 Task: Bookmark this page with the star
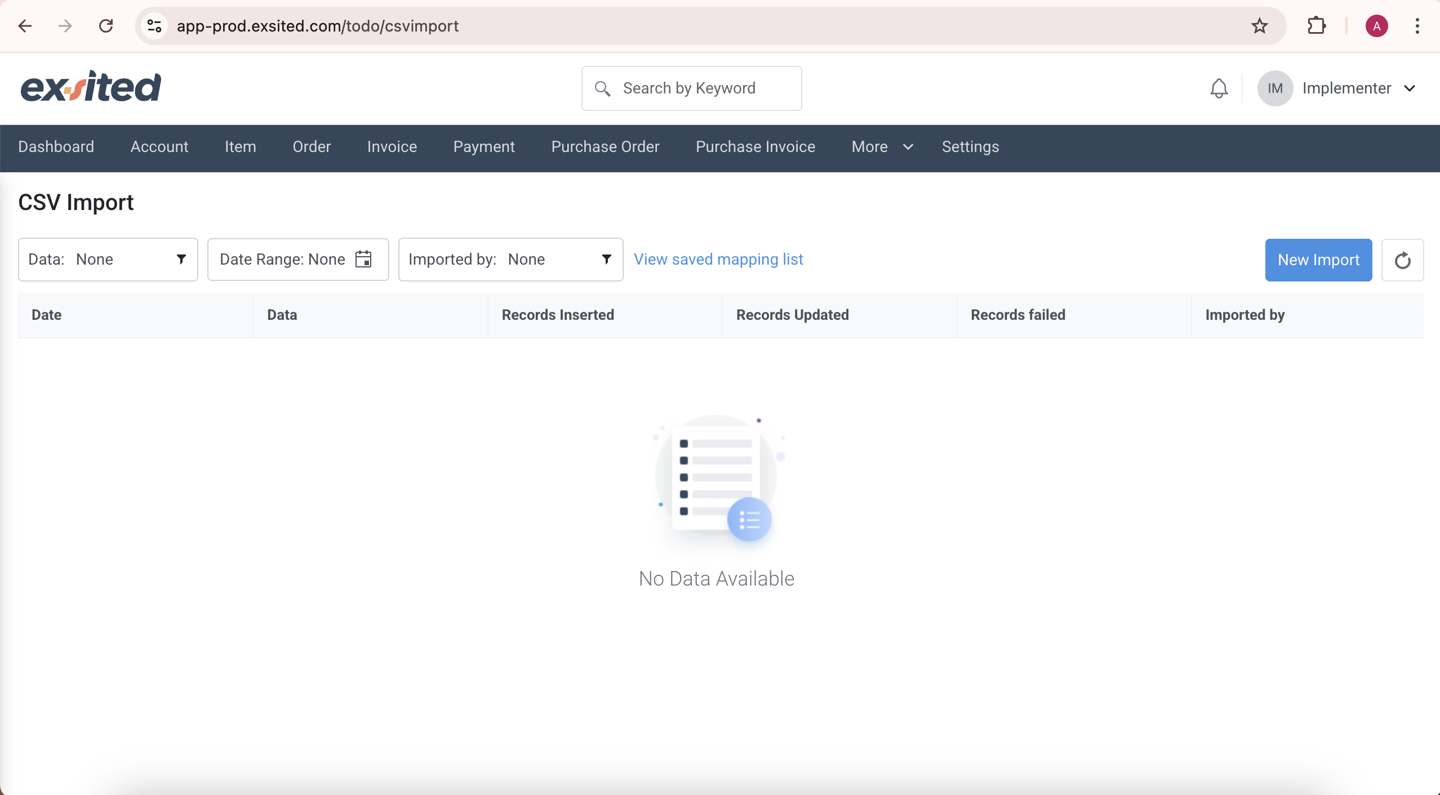tap(1259, 26)
